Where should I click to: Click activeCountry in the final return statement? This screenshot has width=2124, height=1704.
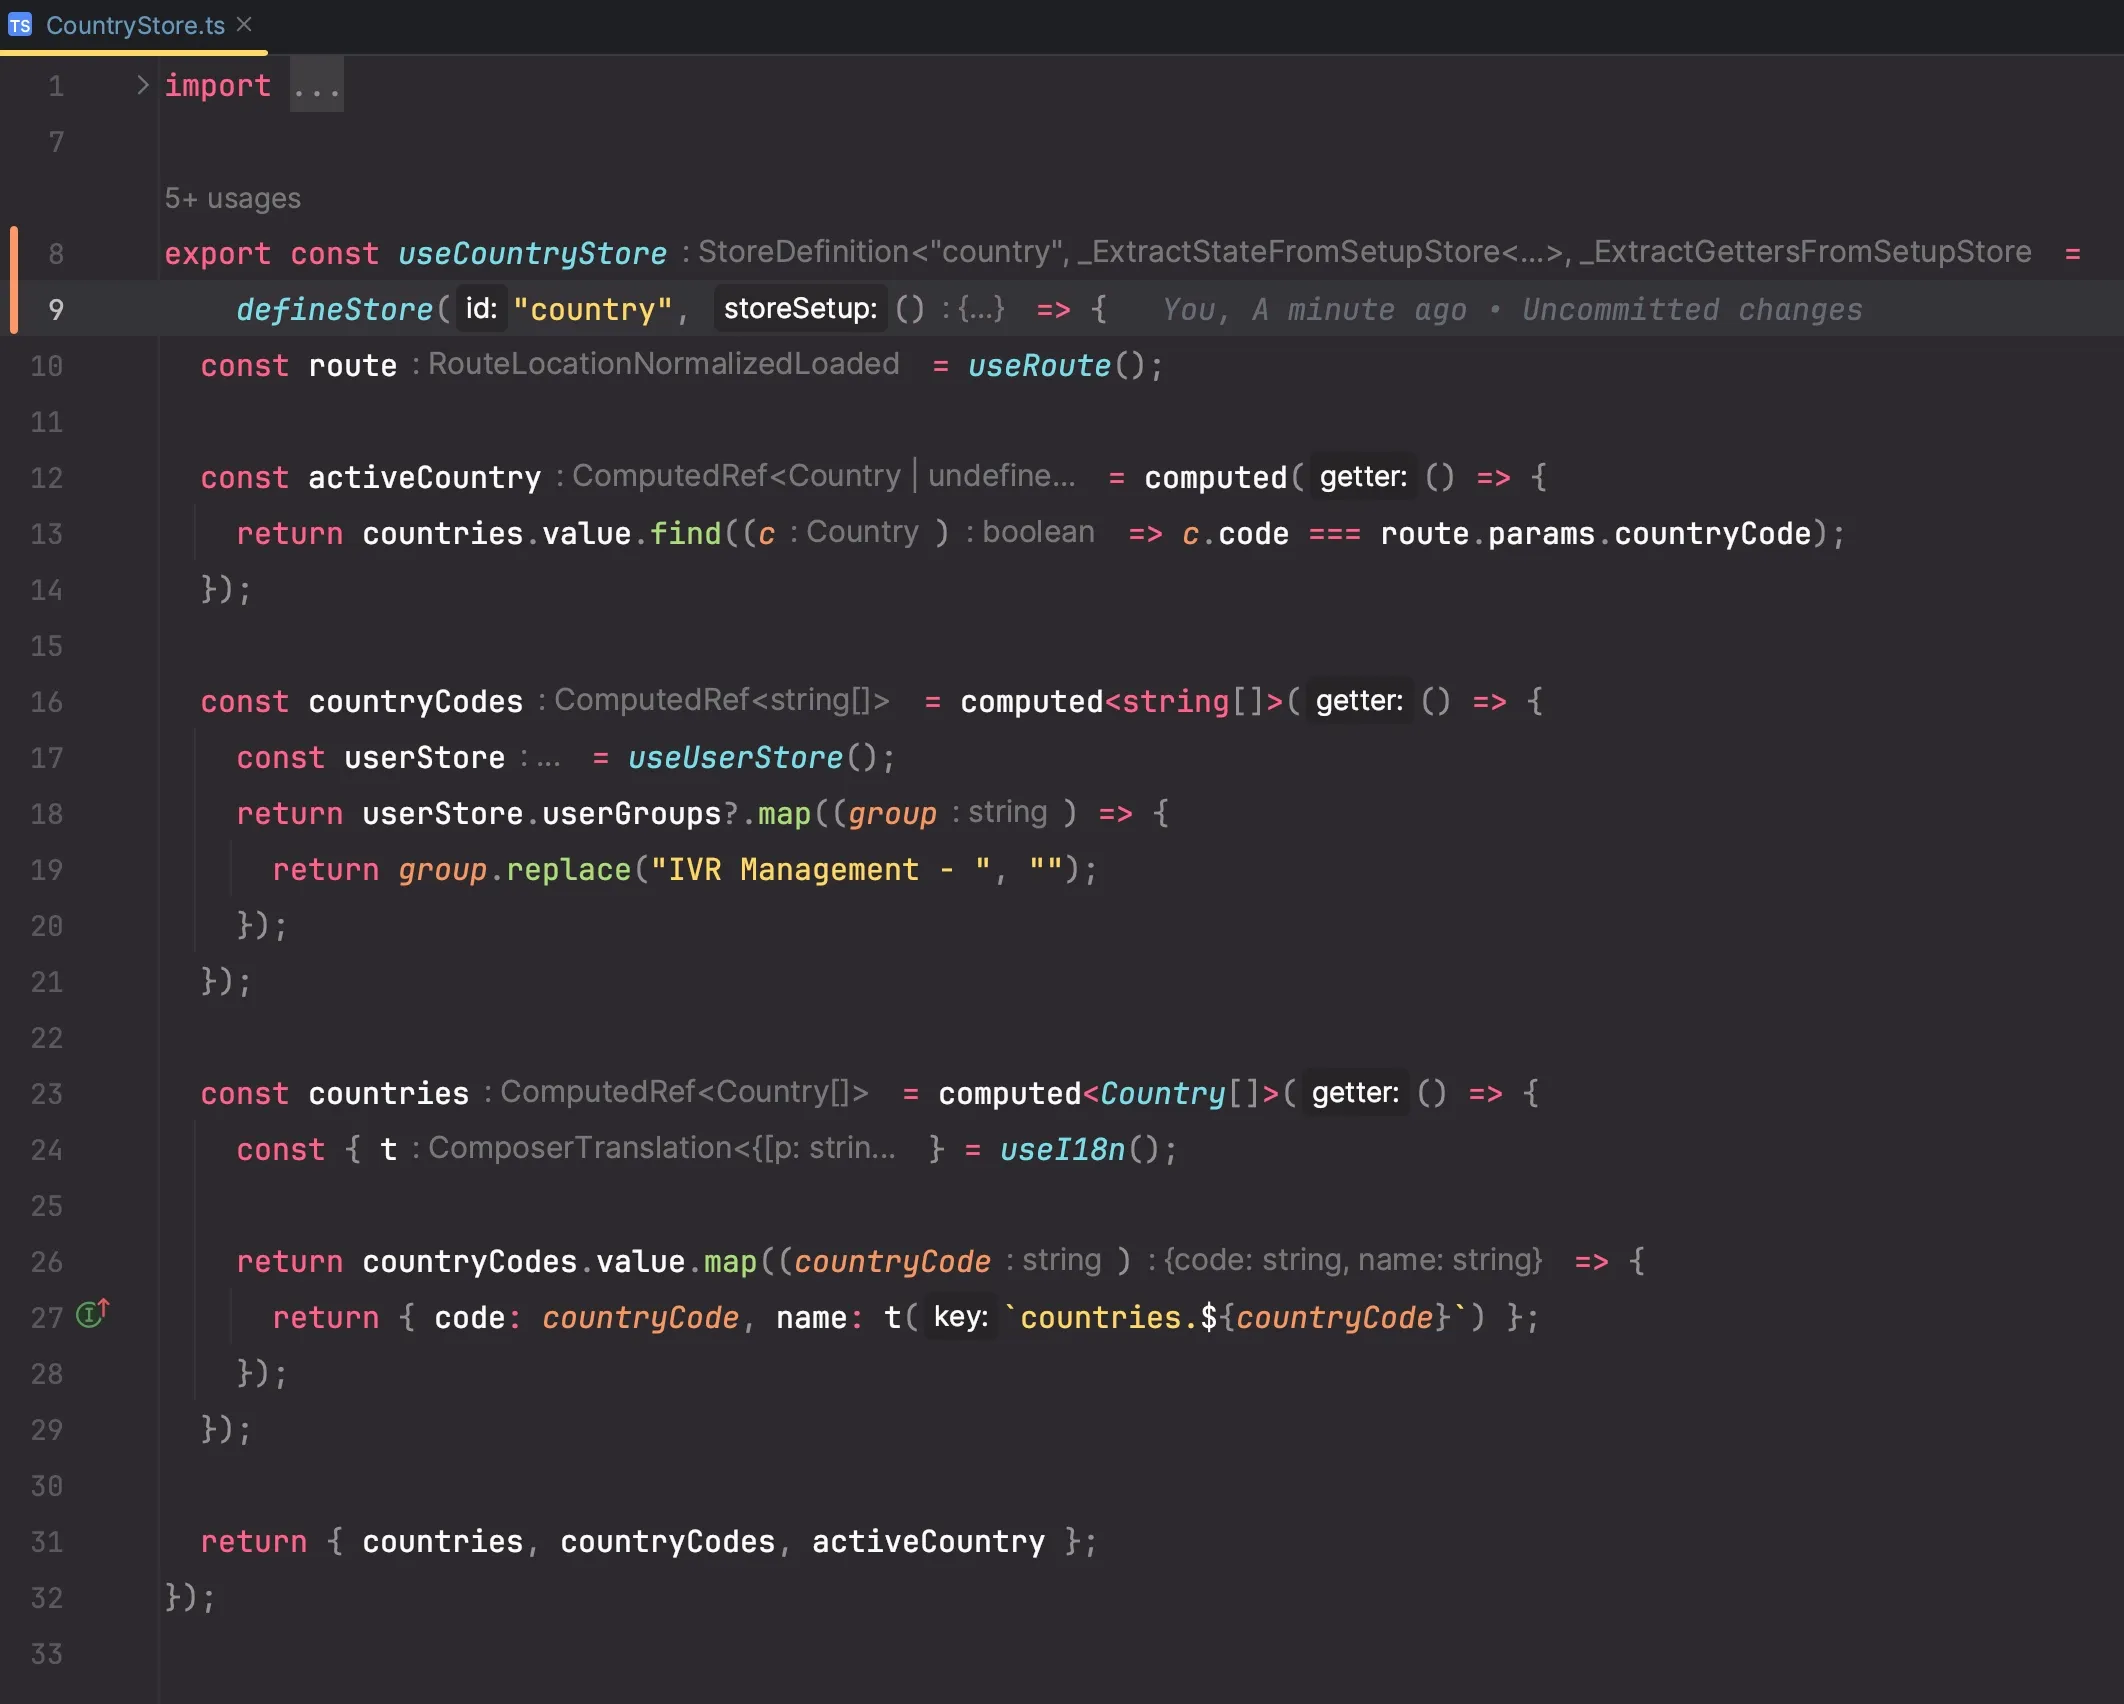927,1542
